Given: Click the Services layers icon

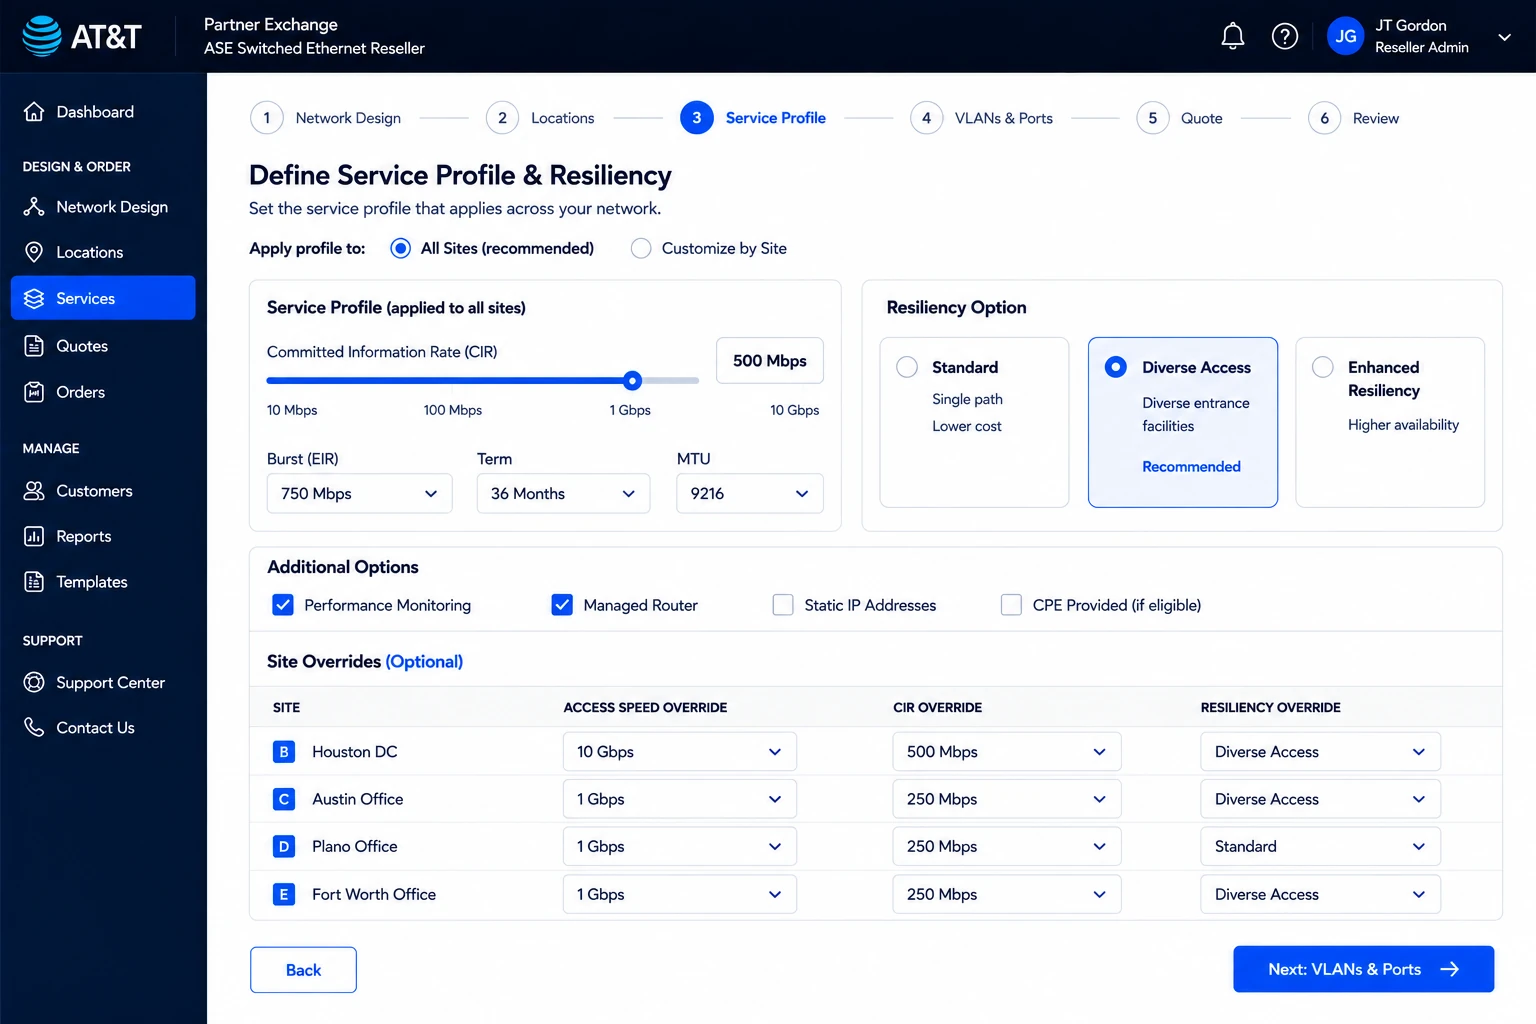Looking at the screenshot, I should tap(34, 298).
